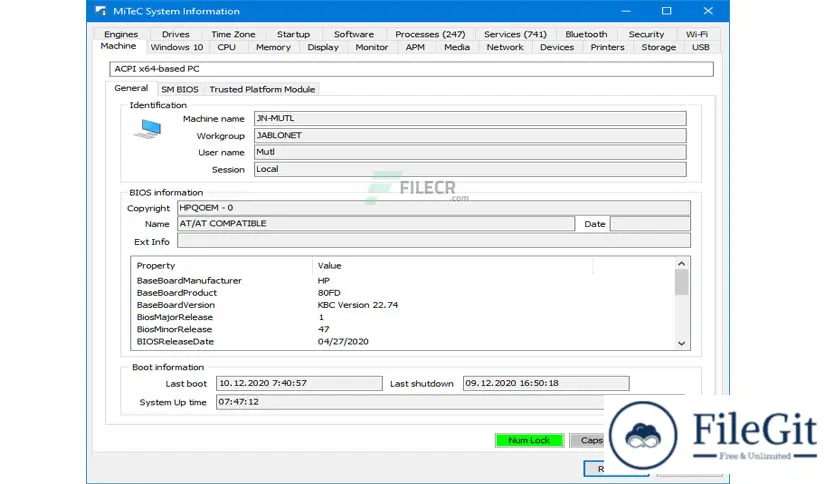Select the Display tab
Image resolution: width=836 pixels, height=484 pixels.
pyautogui.click(x=323, y=47)
